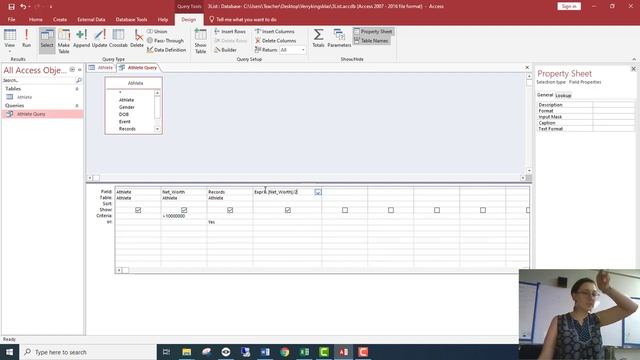The height and width of the screenshot is (360, 640).
Task: Collapse the ribbon
Action: [634, 59]
